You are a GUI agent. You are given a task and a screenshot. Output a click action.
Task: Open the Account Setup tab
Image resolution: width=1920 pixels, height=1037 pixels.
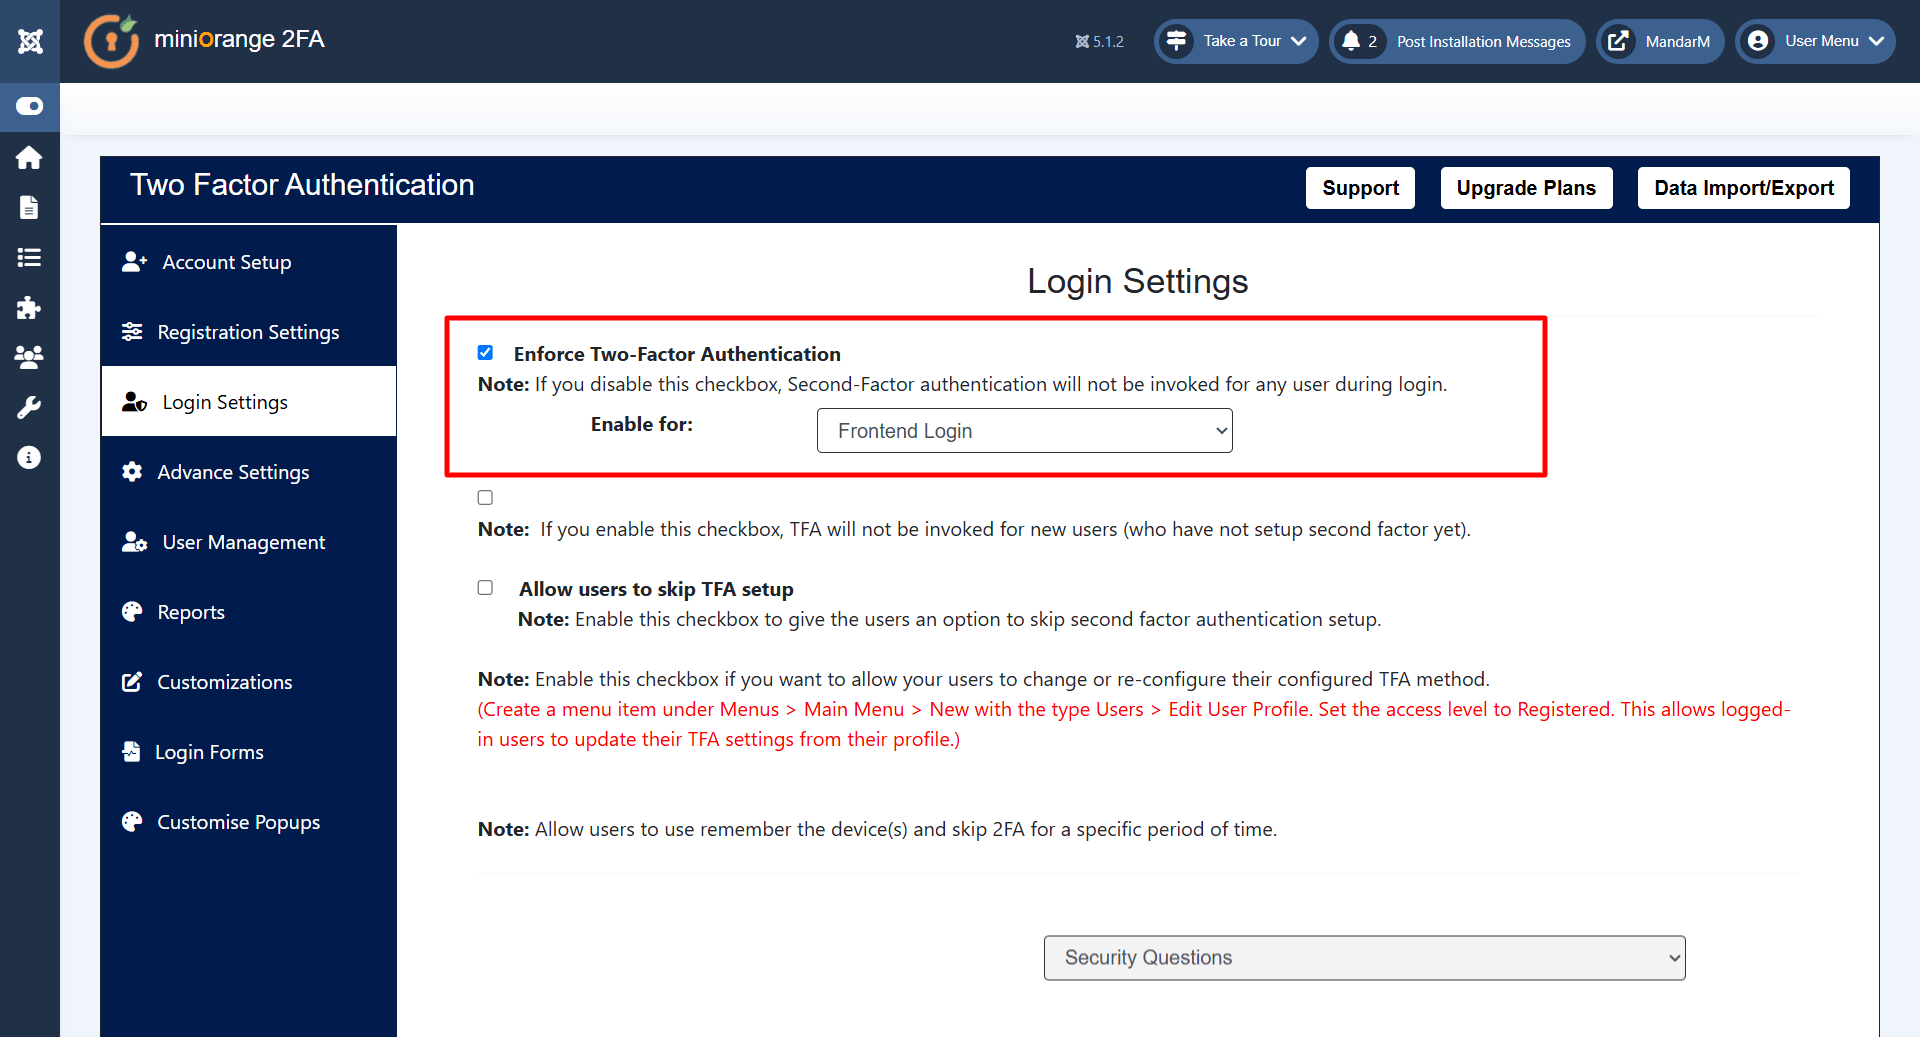249,262
